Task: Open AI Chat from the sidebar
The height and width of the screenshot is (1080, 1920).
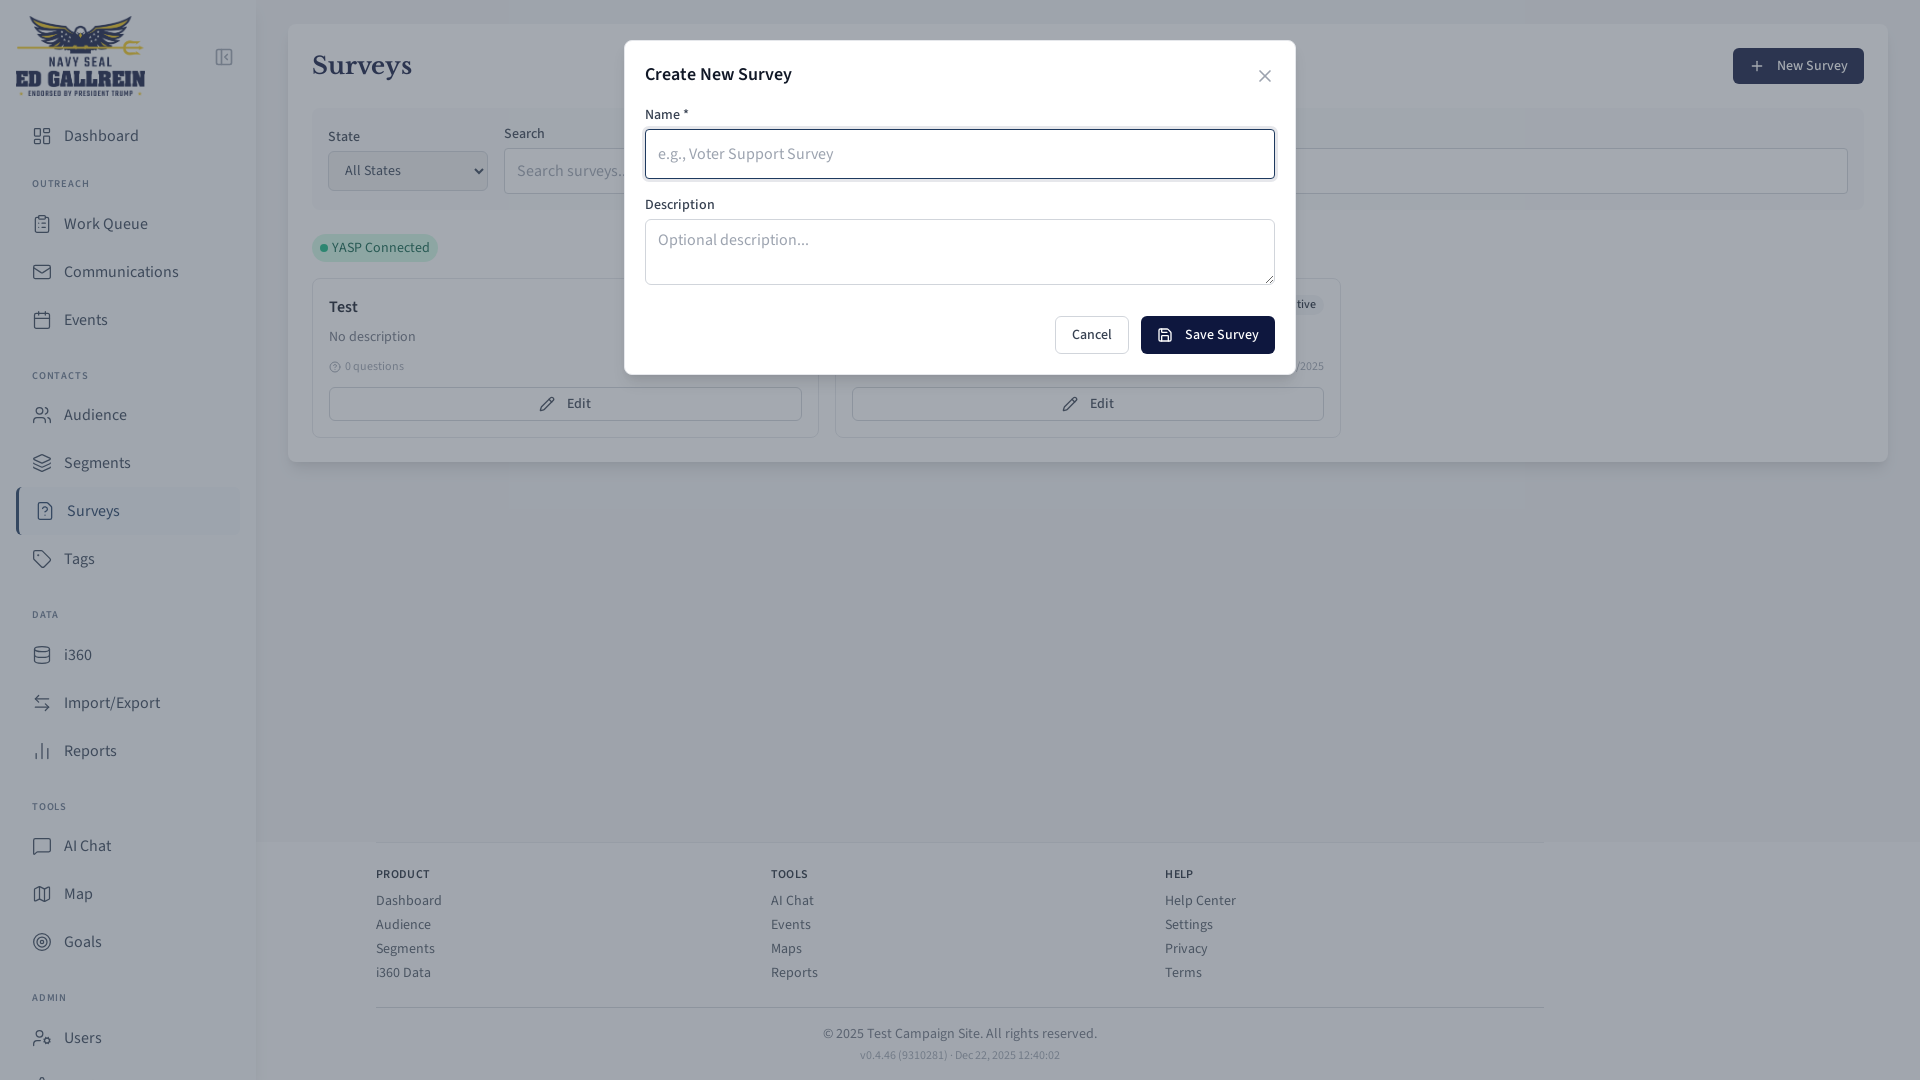Action: click(87, 846)
